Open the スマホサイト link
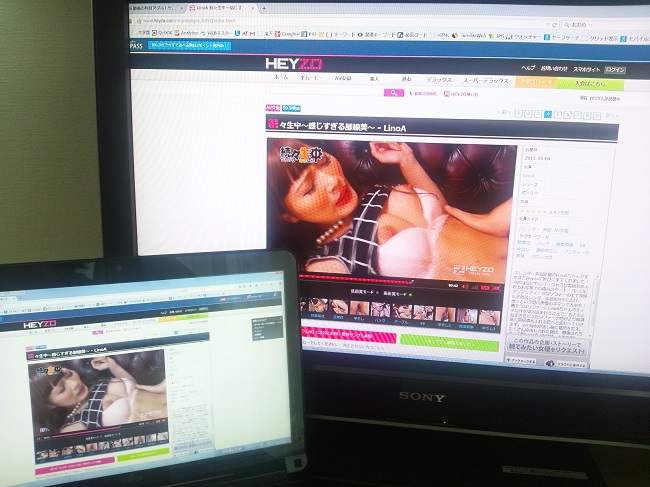Viewport: 650px width, 487px height. coord(587,69)
